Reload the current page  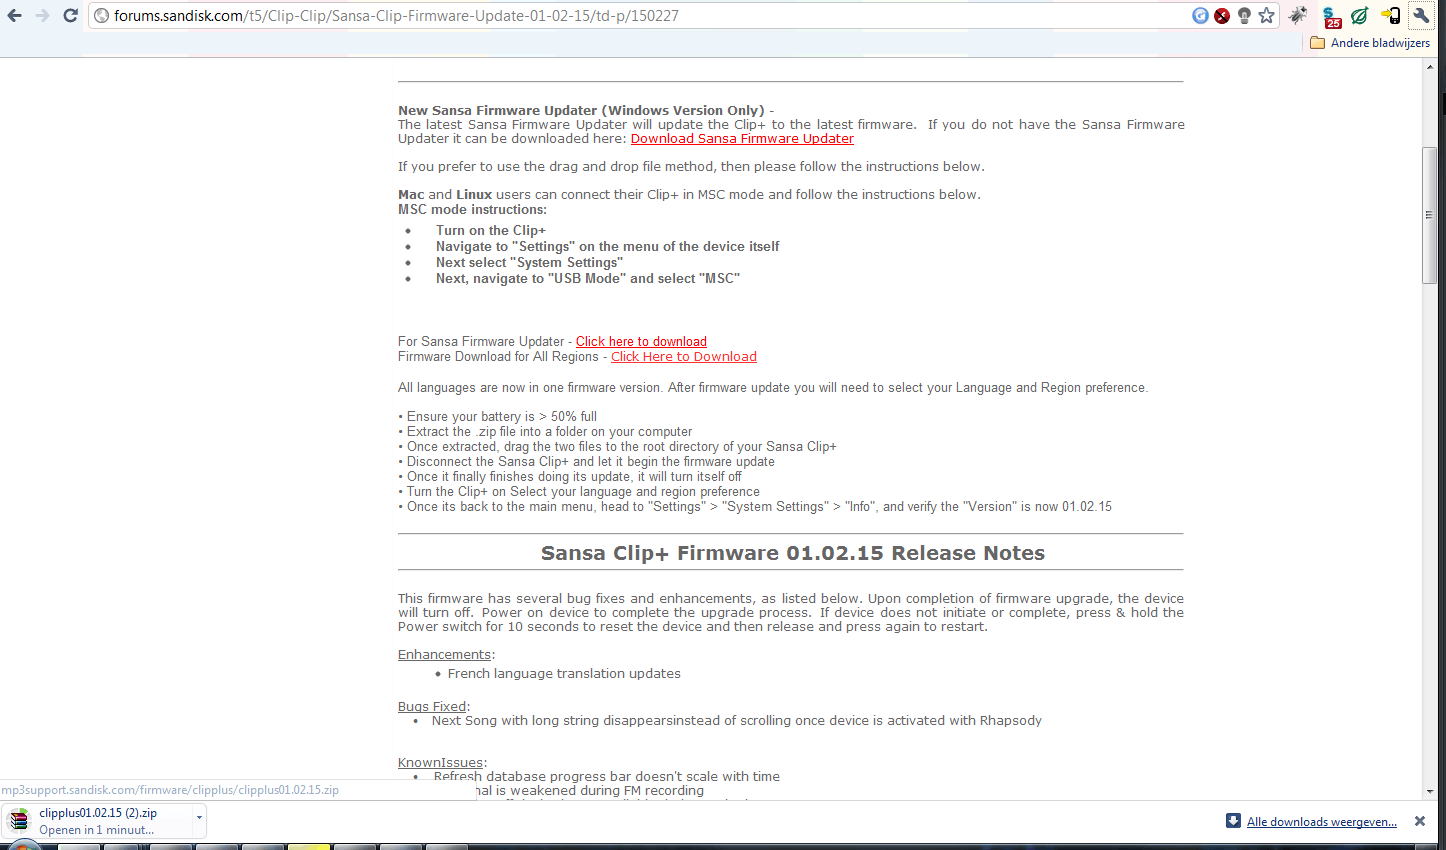coord(70,15)
